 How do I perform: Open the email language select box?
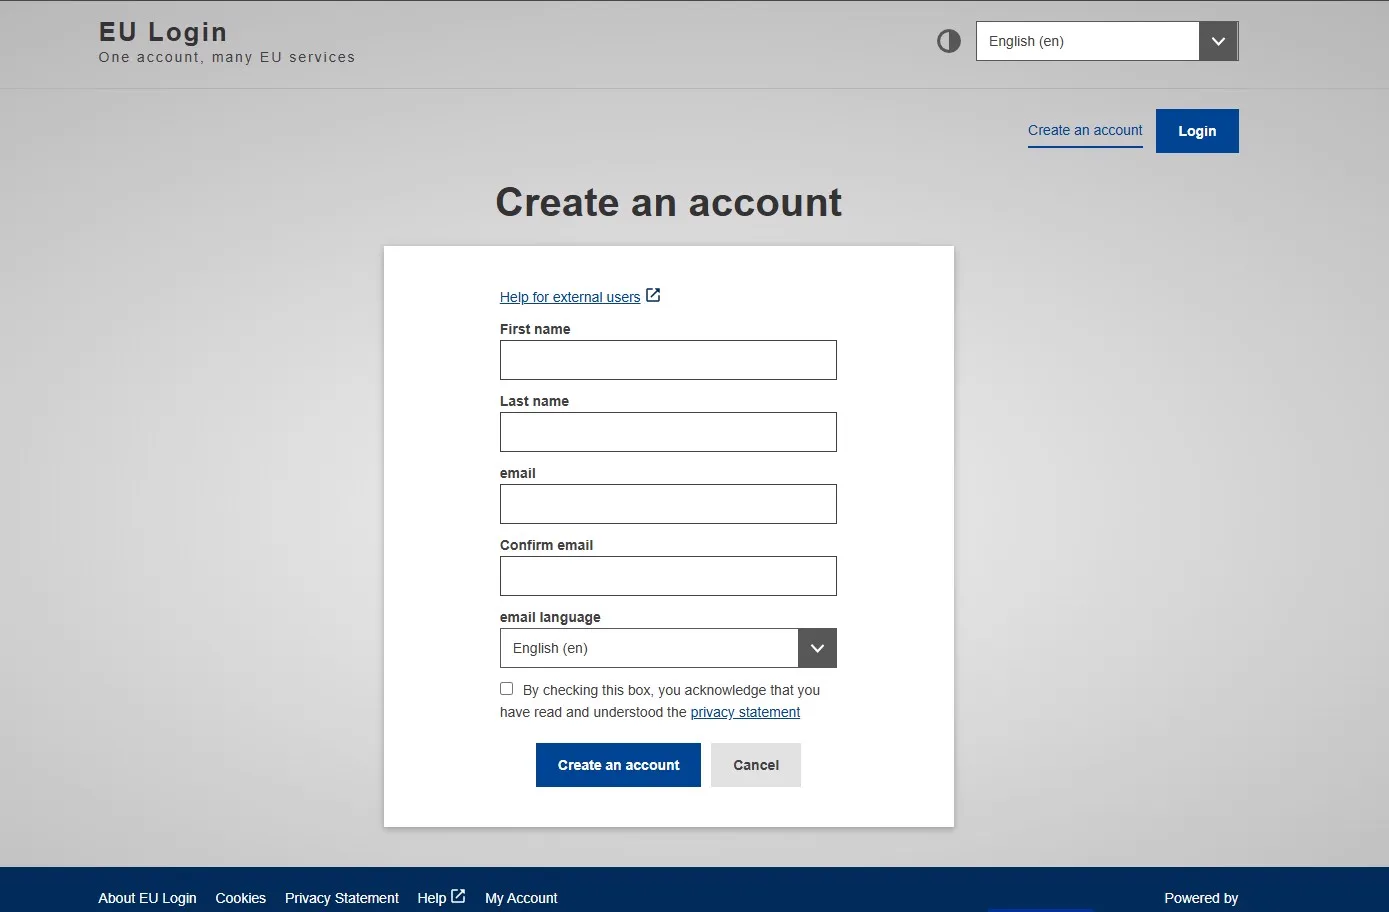click(x=668, y=648)
